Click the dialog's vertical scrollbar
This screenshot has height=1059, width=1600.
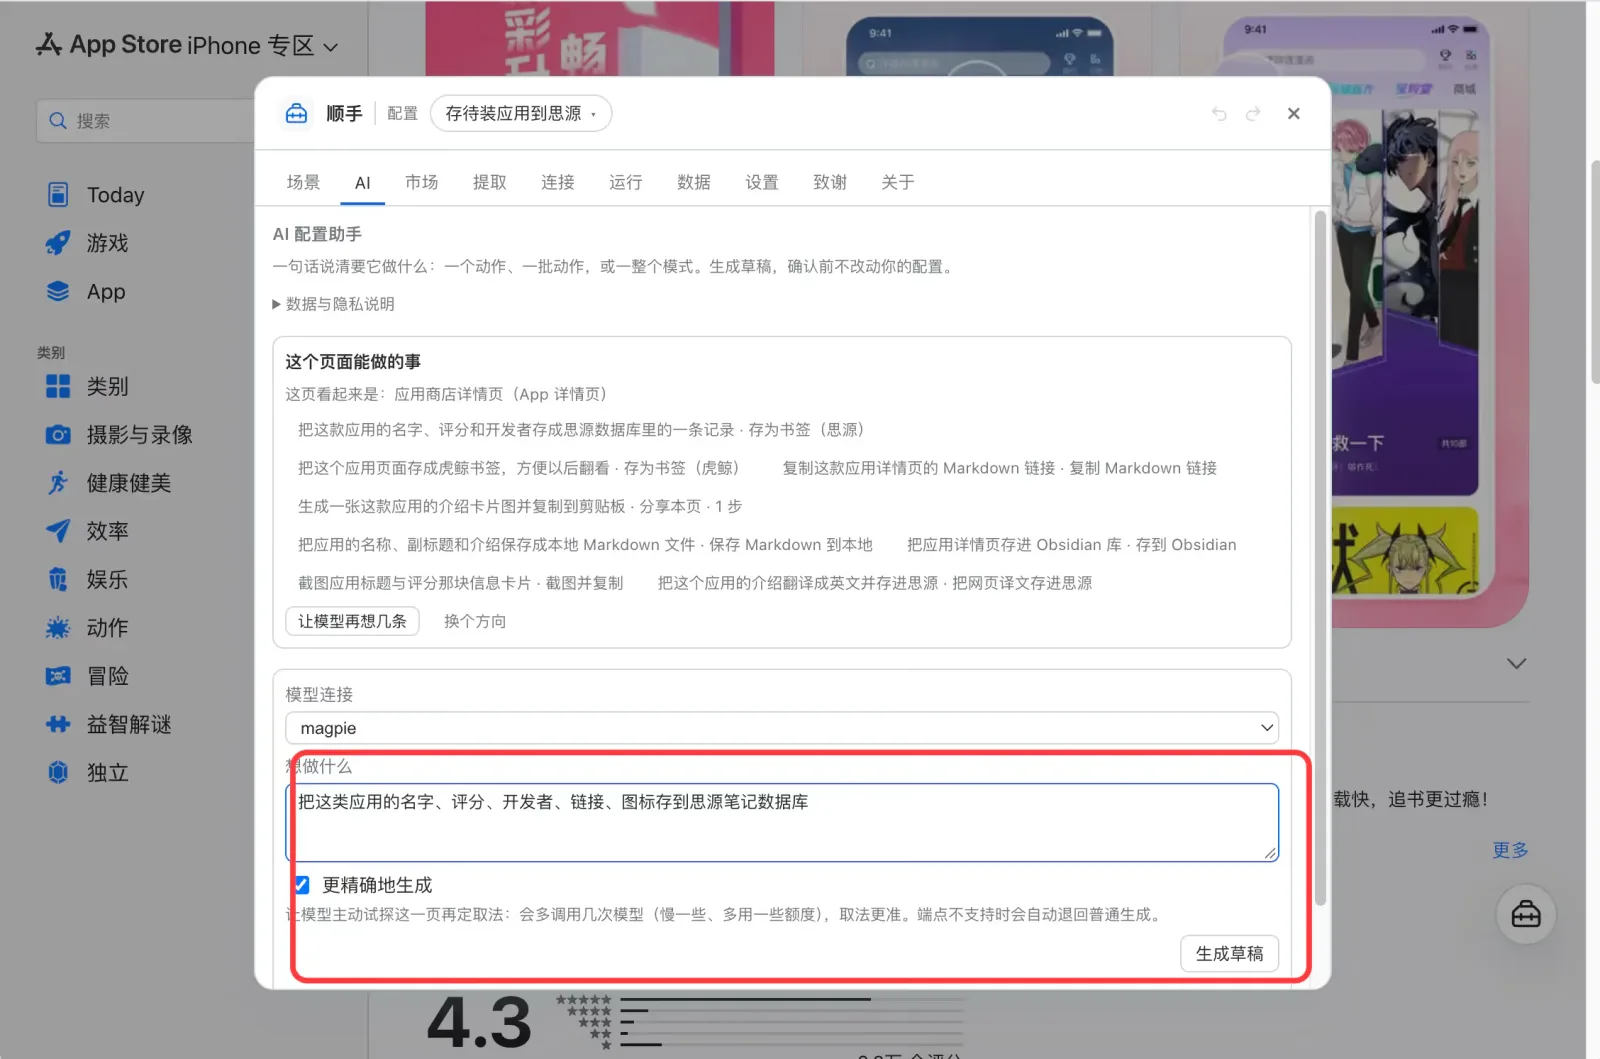coord(1320,558)
